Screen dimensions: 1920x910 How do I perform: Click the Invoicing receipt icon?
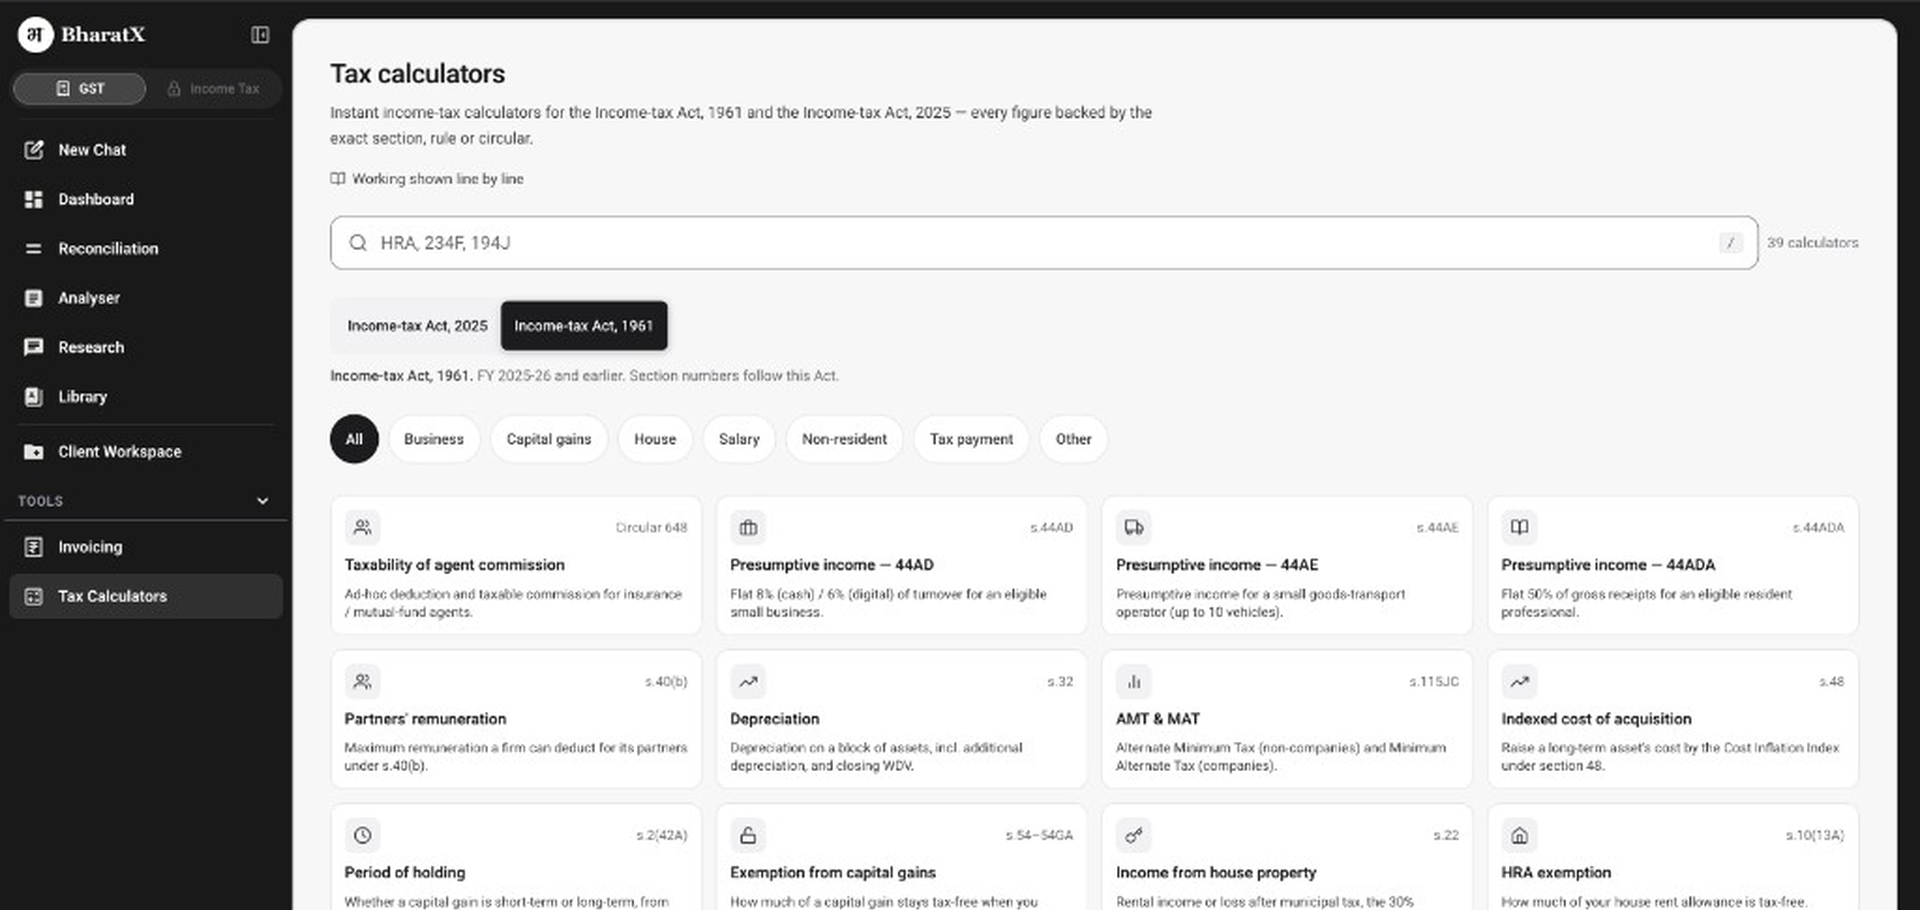pos(34,547)
